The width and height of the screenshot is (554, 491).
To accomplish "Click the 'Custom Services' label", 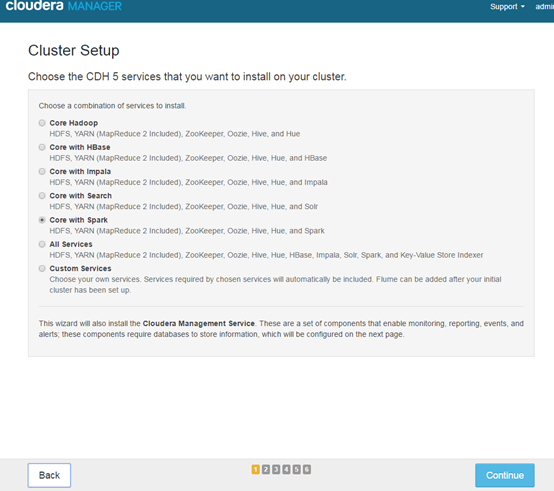I will coord(80,268).
